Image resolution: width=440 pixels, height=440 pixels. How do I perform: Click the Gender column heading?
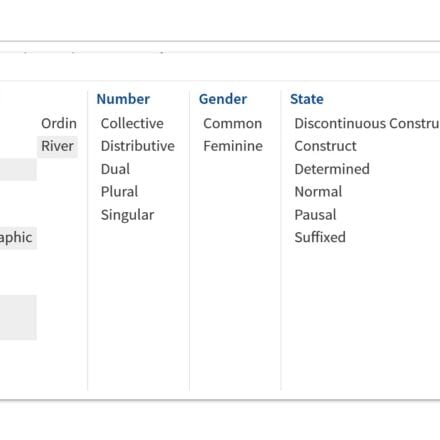pos(223,99)
